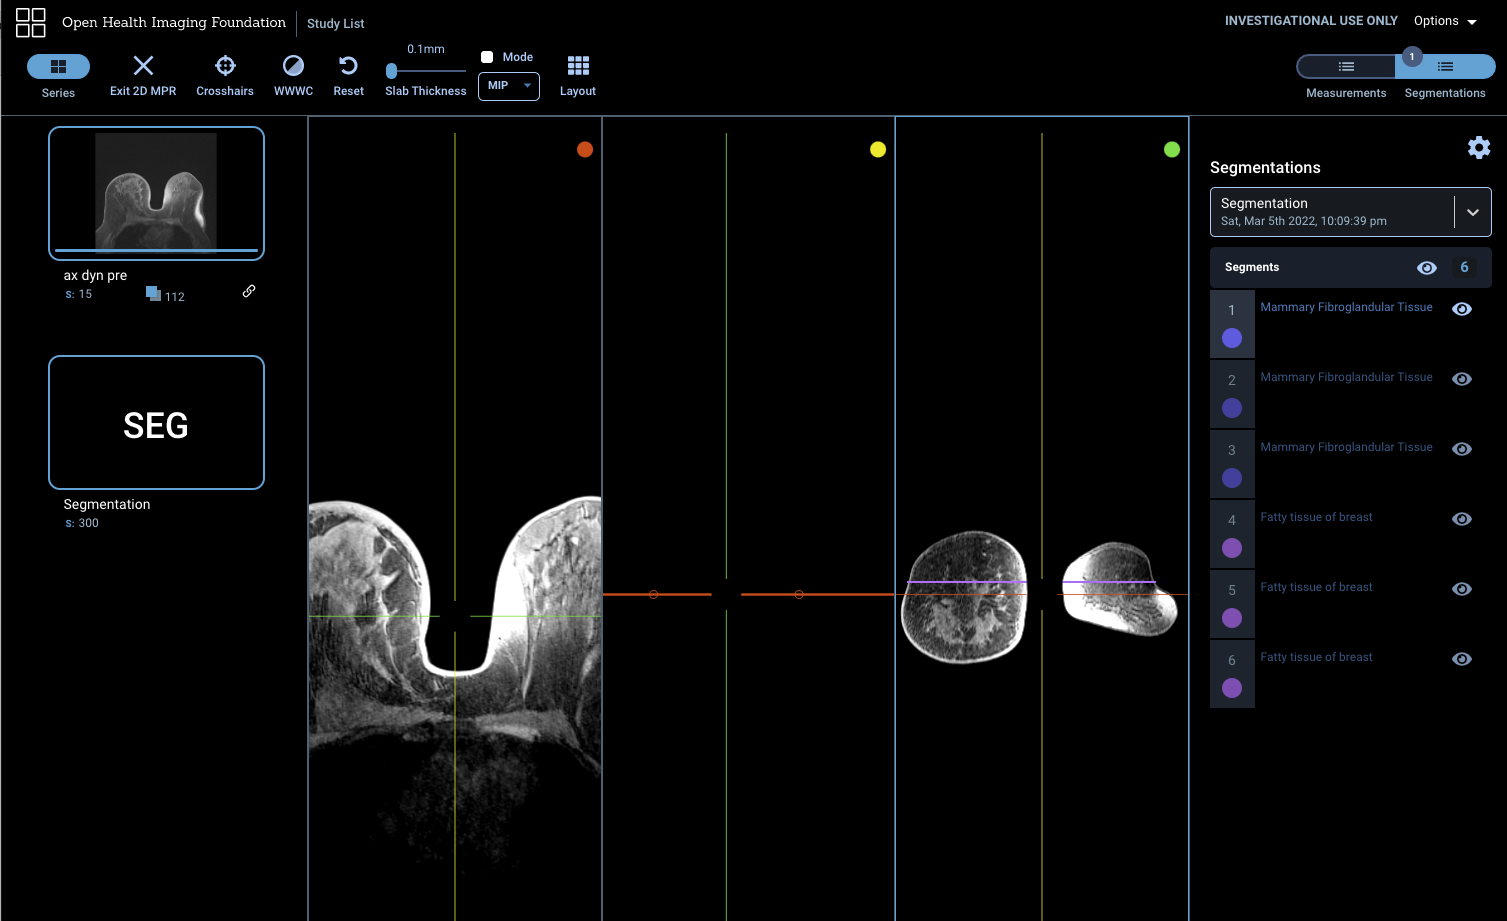Expand the Segmentation date dropdown
The height and width of the screenshot is (921, 1507).
1472,211
